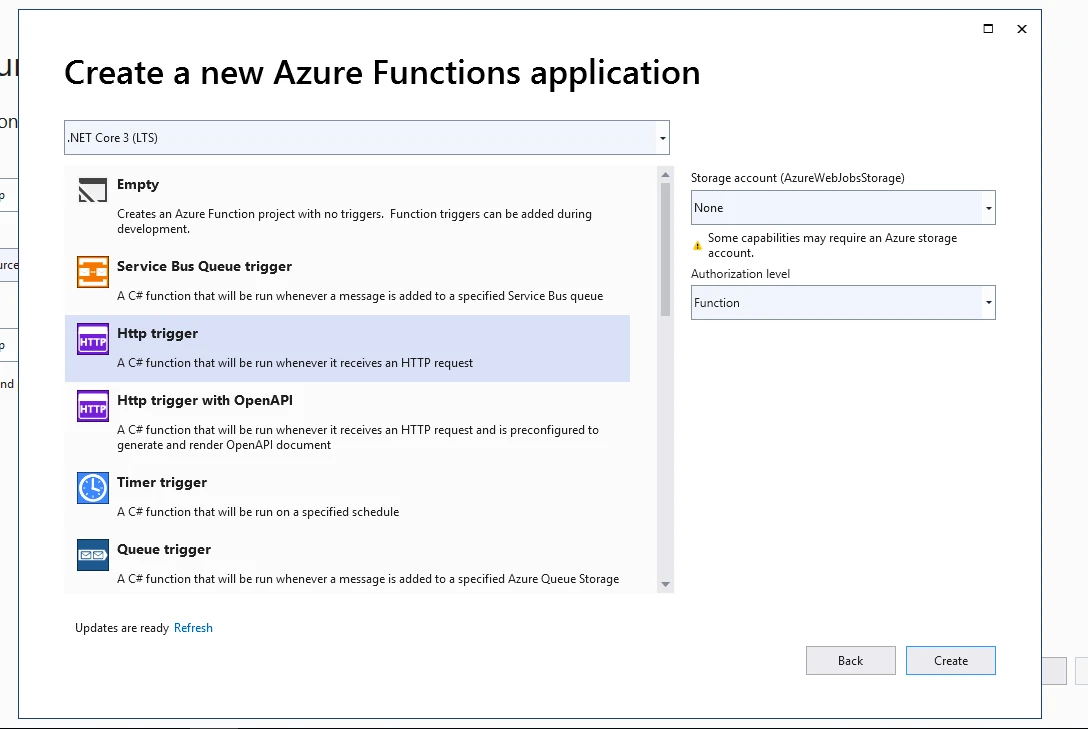This screenshot has height=729, width=1088.
Task: Click inside the framework selection field
Action: [x=350, y=137]
